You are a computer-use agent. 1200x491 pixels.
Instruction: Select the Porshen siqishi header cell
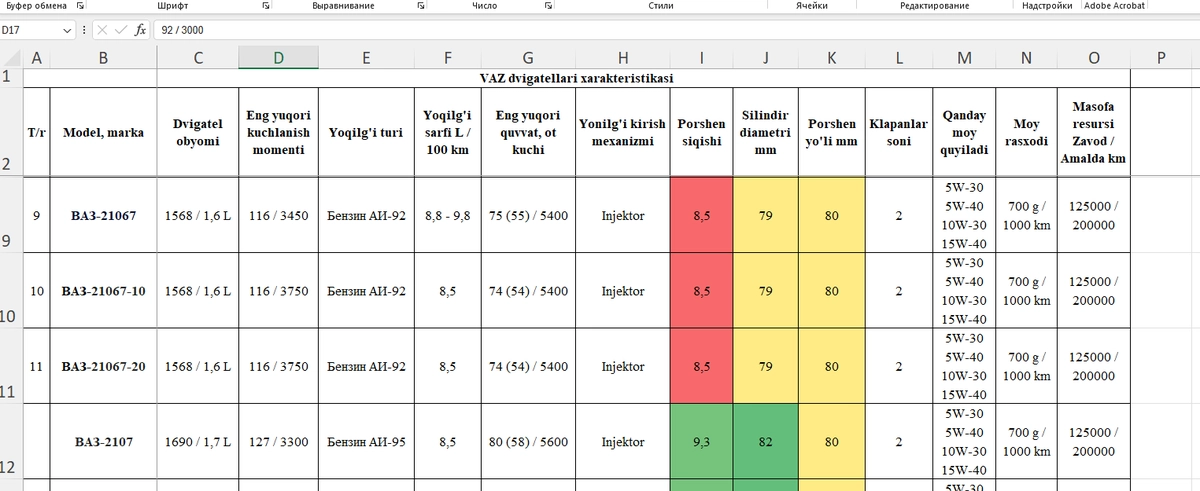702,132
